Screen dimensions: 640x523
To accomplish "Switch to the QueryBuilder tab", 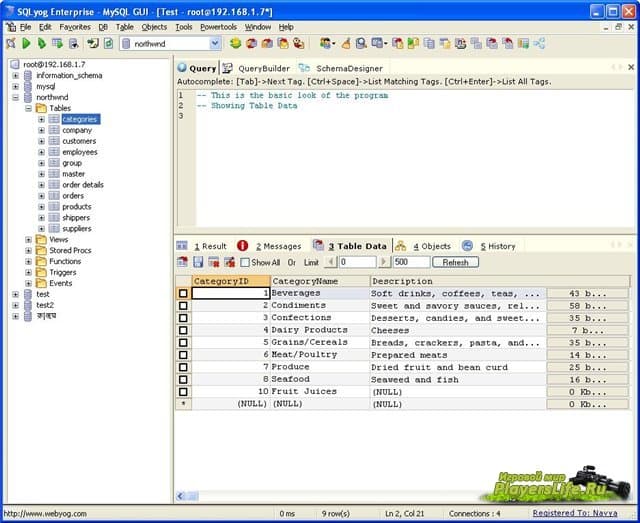I will pyautogui.click(x=264, y=69).
